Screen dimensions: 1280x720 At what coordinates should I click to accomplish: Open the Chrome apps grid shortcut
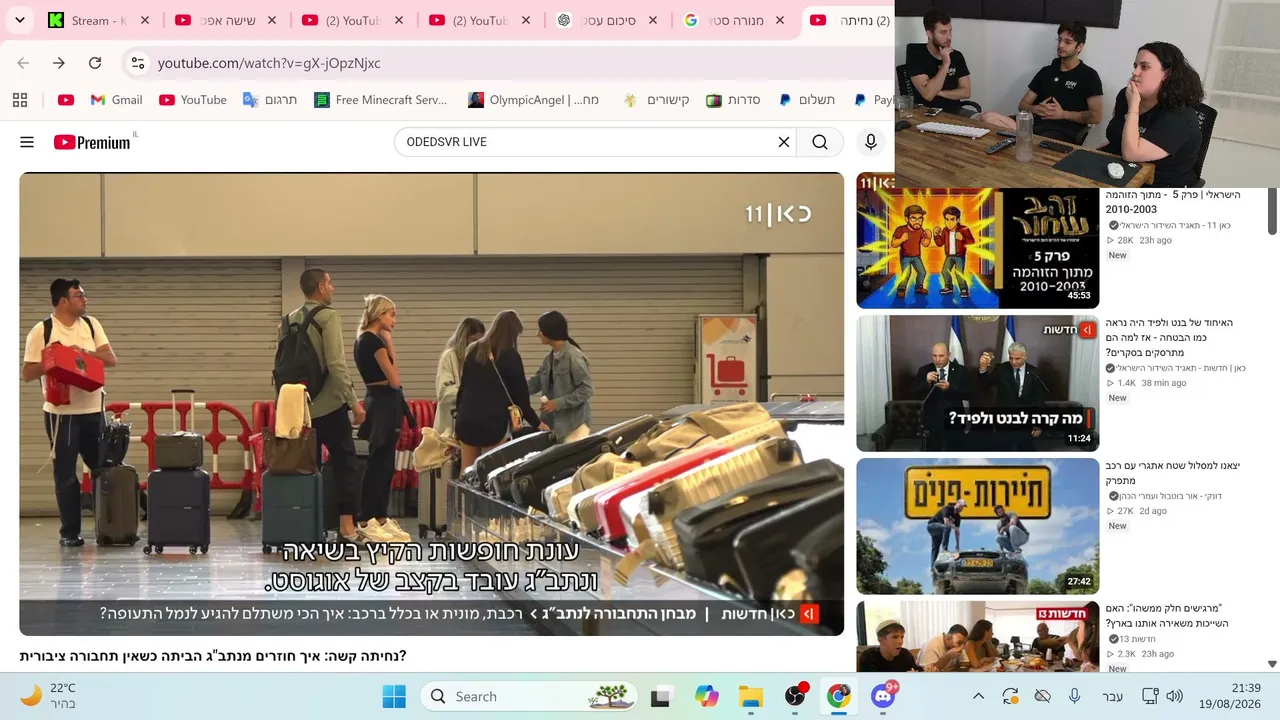tap(20, 100)
